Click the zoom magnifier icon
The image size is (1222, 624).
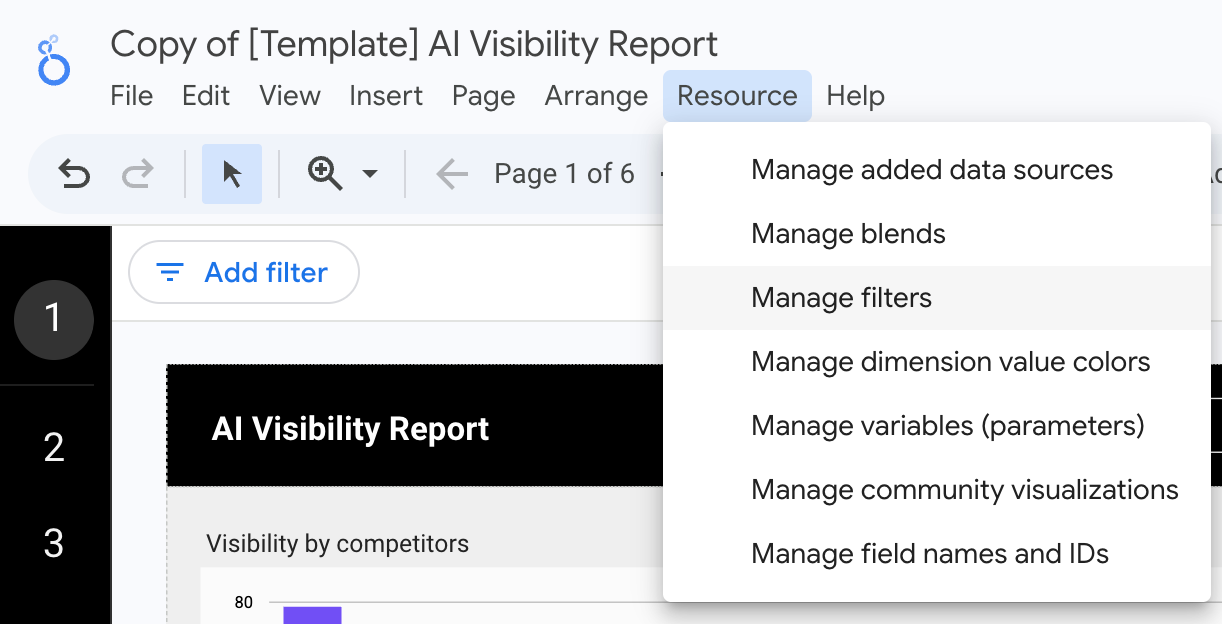pyautogui.click(x=326, y=174)
